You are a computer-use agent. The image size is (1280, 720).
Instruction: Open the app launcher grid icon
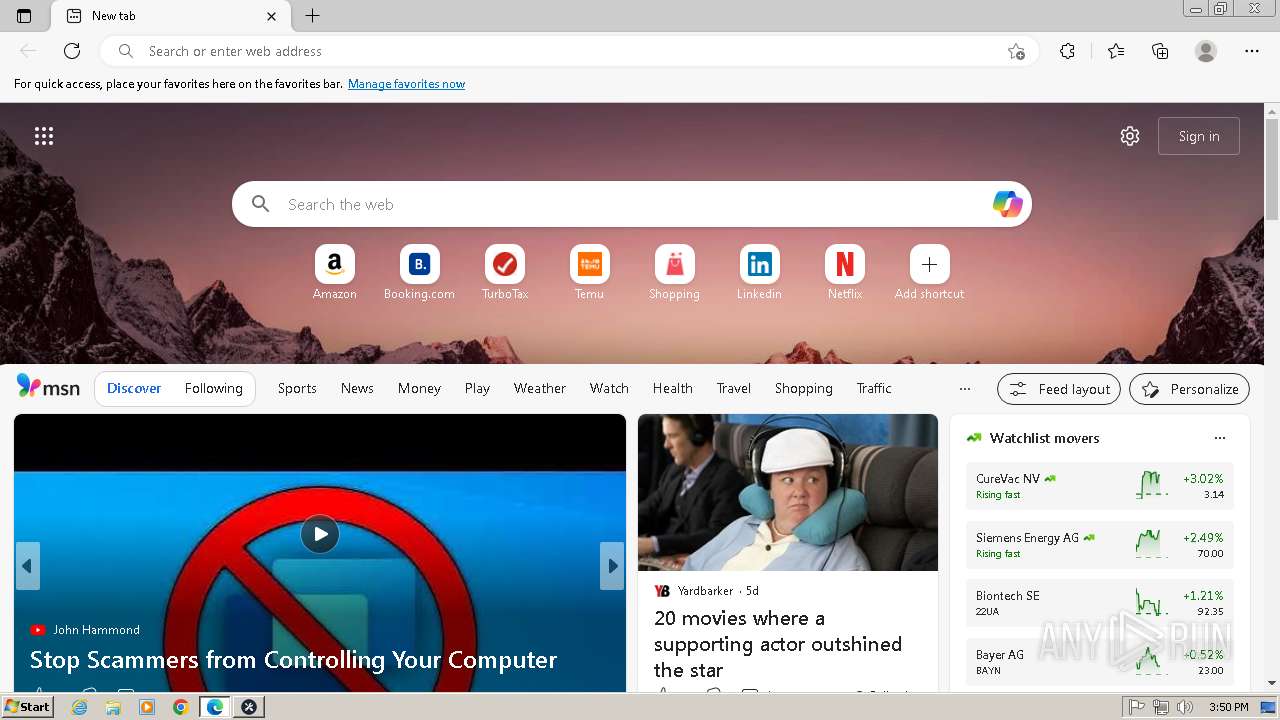click(44, 136)
